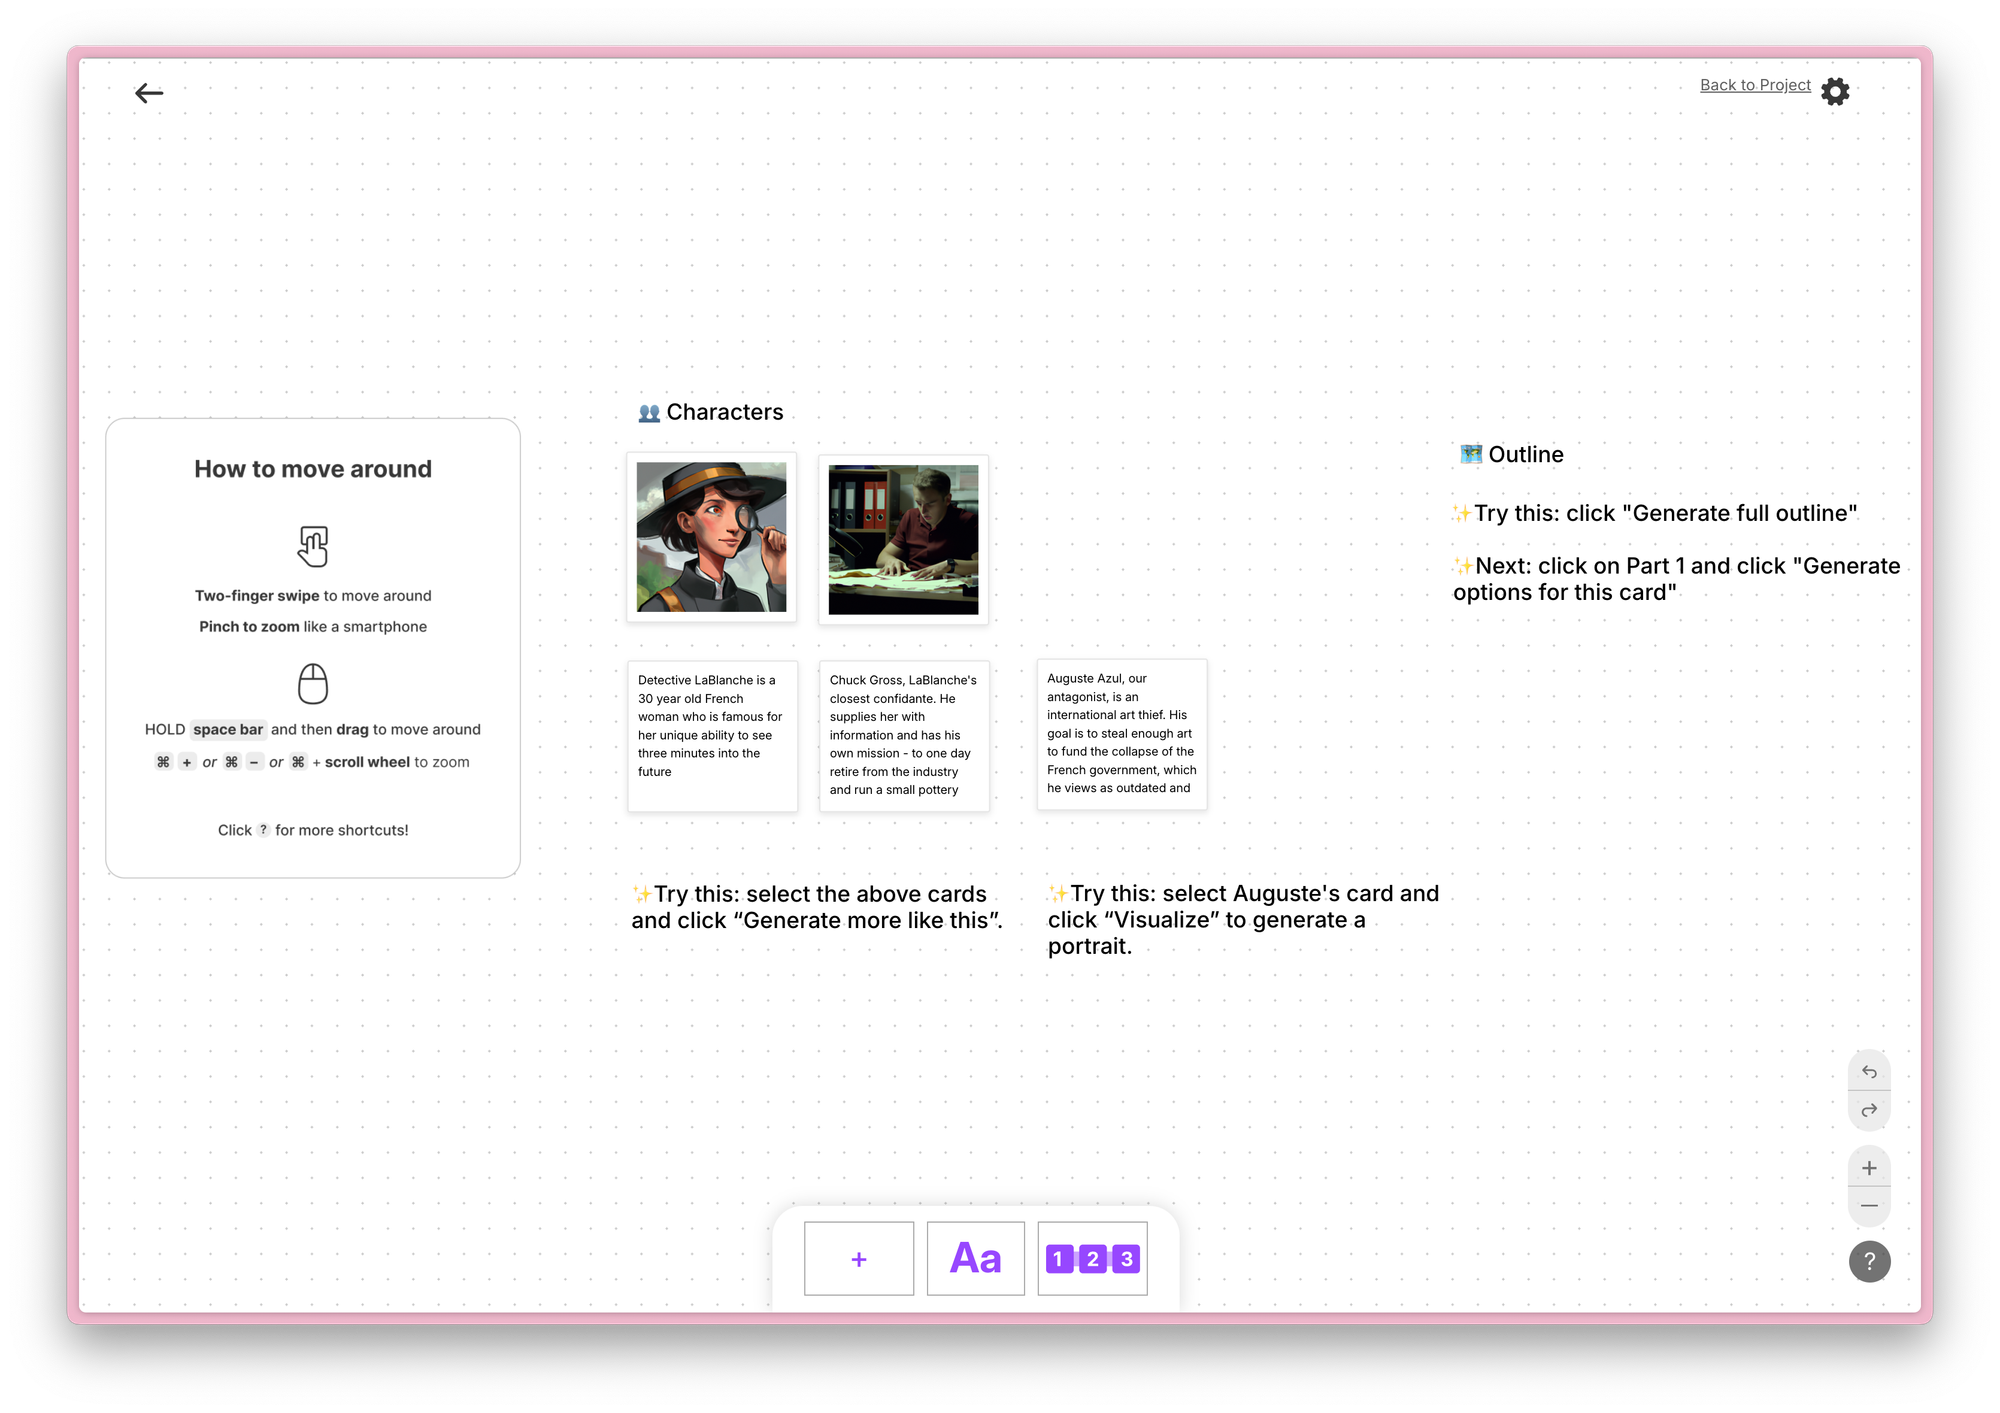Click the back arrow icon
The image size is (2000, 1413).
[x=149, y=93]
